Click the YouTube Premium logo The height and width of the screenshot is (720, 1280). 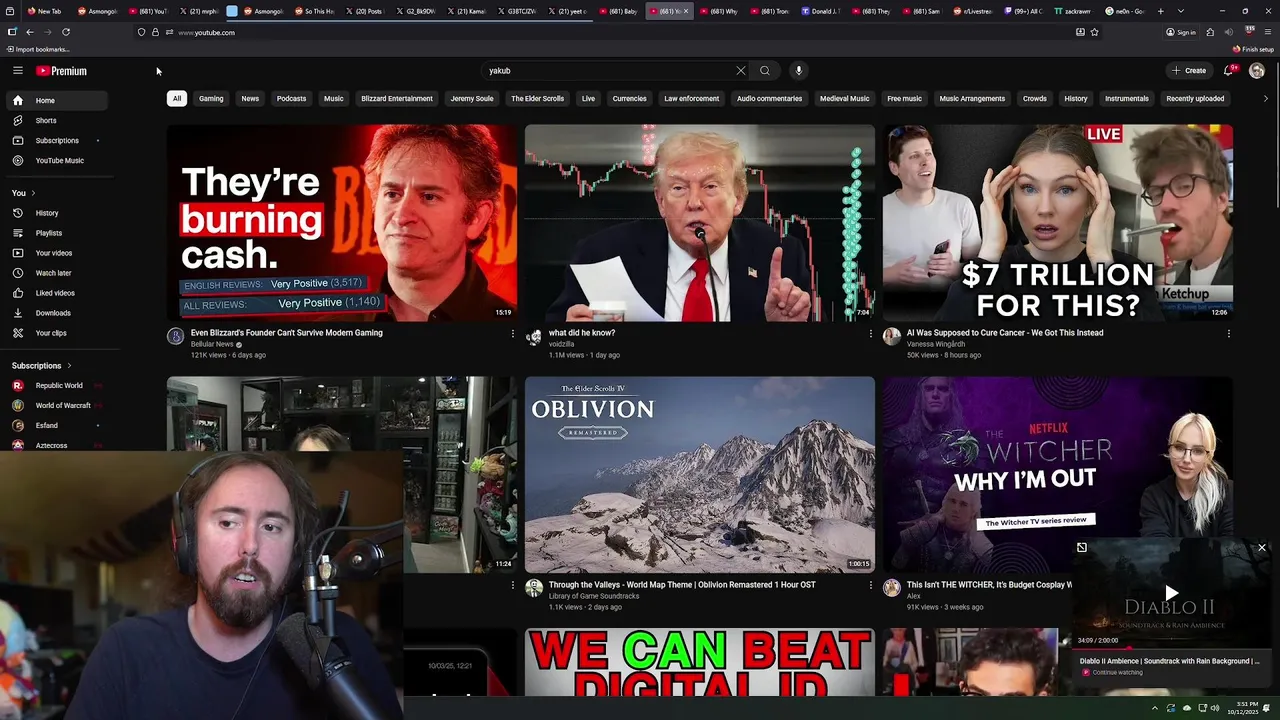pos(62,71)
